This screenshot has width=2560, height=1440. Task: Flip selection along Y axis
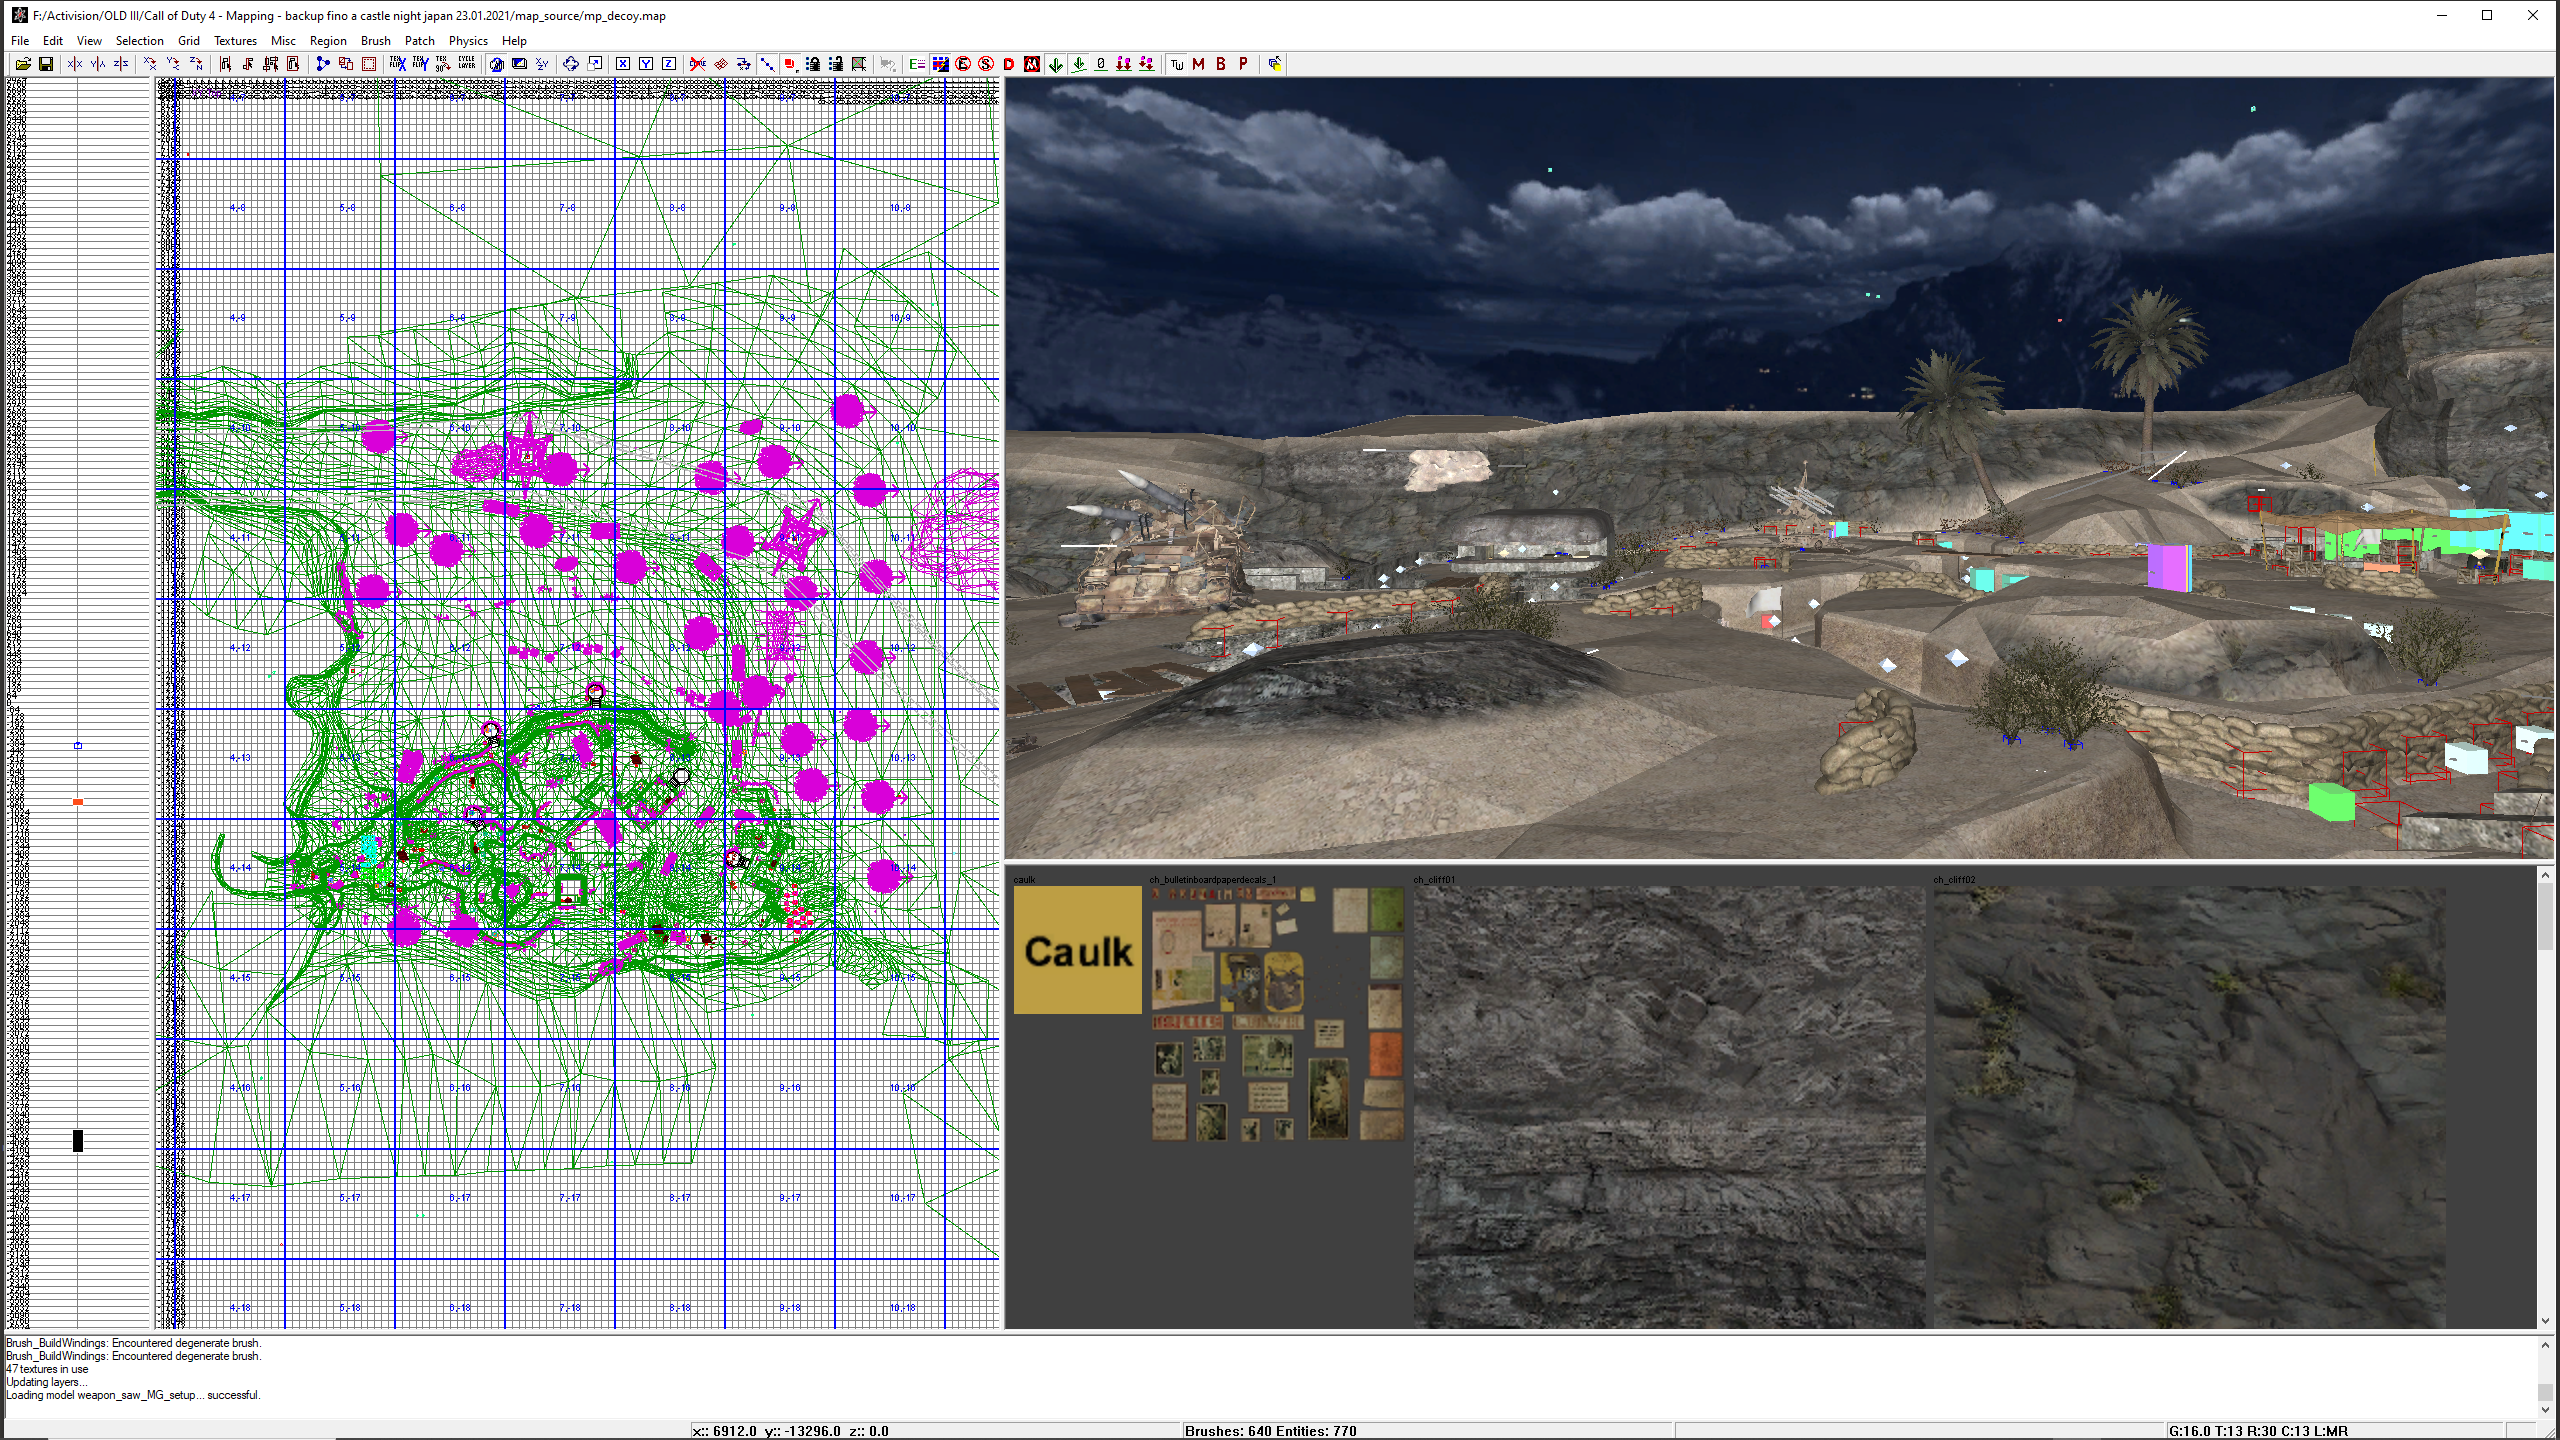click(98, 64)
